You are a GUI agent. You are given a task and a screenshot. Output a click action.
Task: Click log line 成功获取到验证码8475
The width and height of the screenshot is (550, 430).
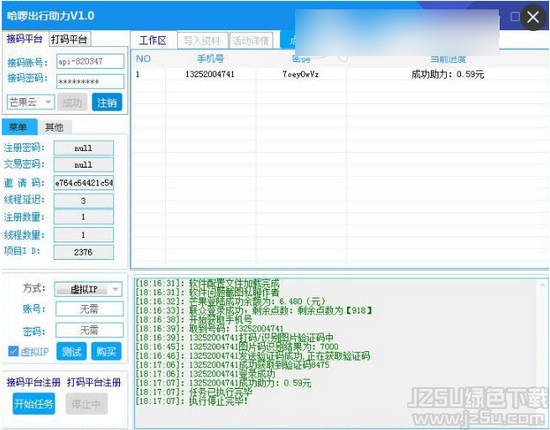coord(233,365)
